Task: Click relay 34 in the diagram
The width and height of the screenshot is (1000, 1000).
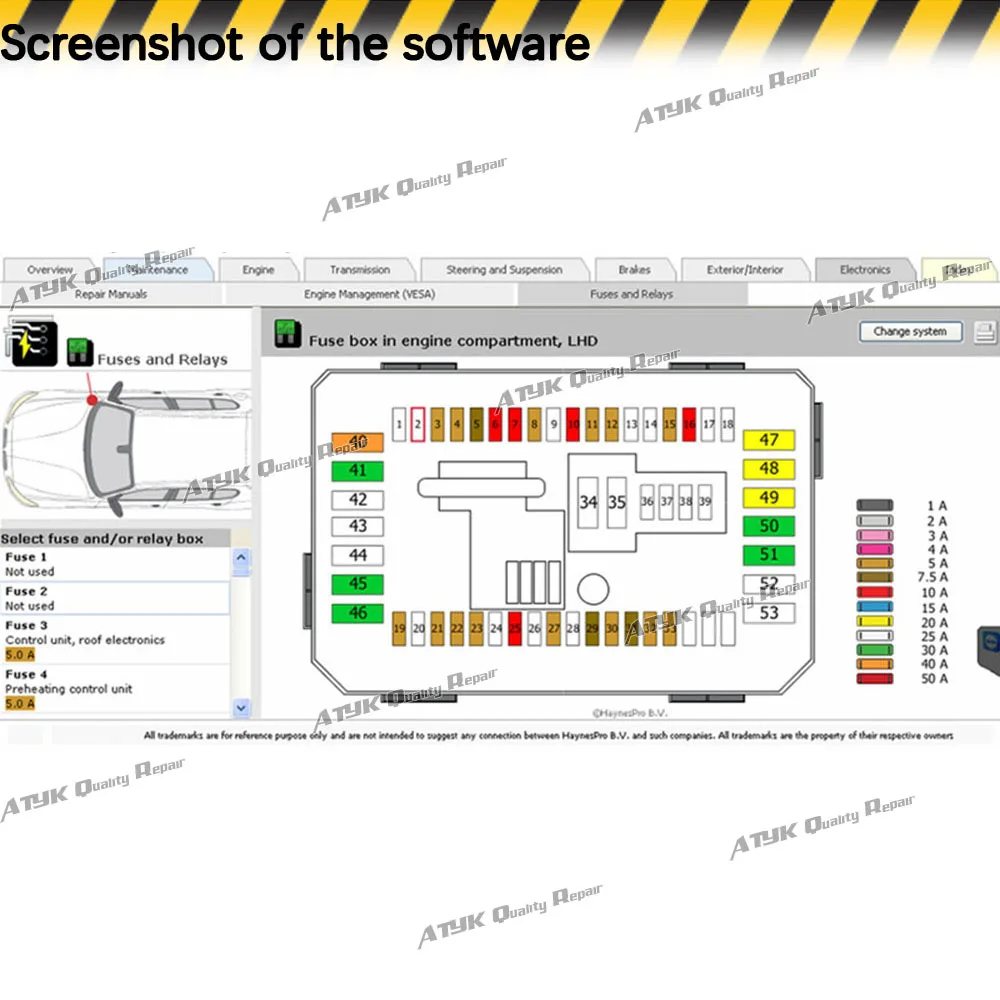Action: (588, 503)
